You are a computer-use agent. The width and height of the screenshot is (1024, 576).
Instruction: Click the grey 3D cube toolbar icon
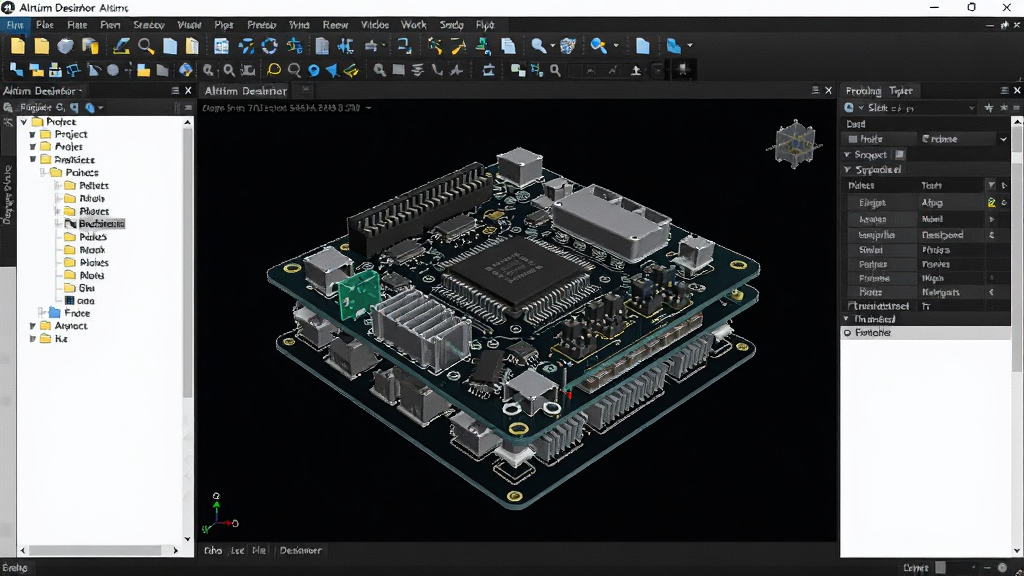[x=65, y=46]
